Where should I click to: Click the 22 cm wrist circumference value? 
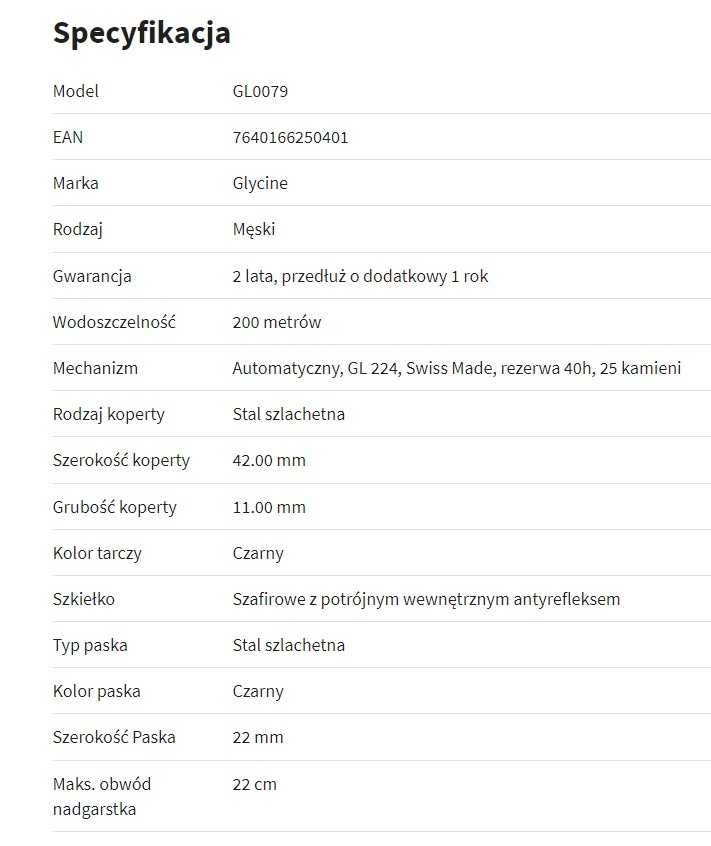click(x=255, y=784)
